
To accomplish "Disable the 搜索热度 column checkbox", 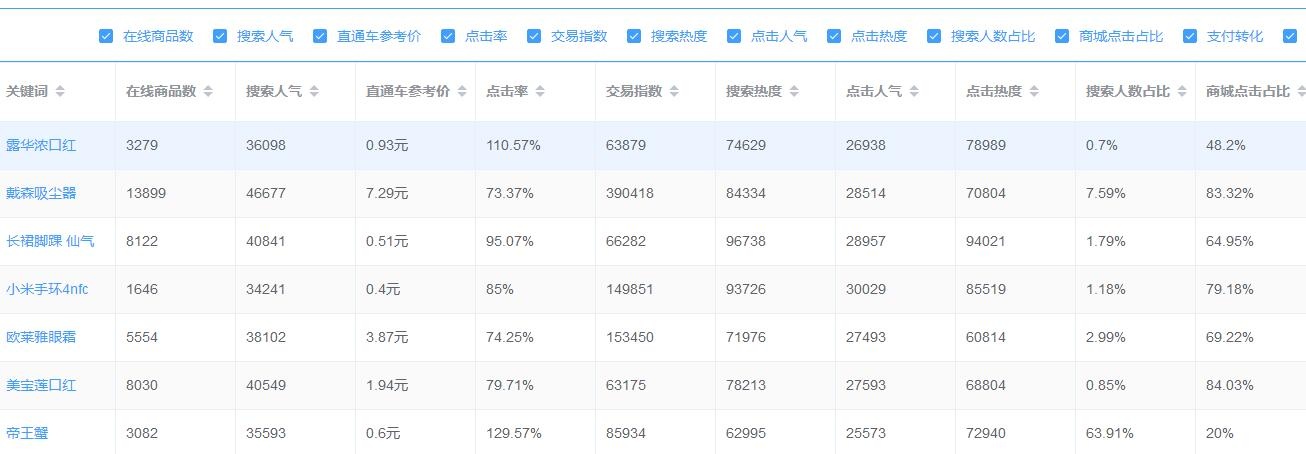I will pyautogui.click(x=634, y=36).
